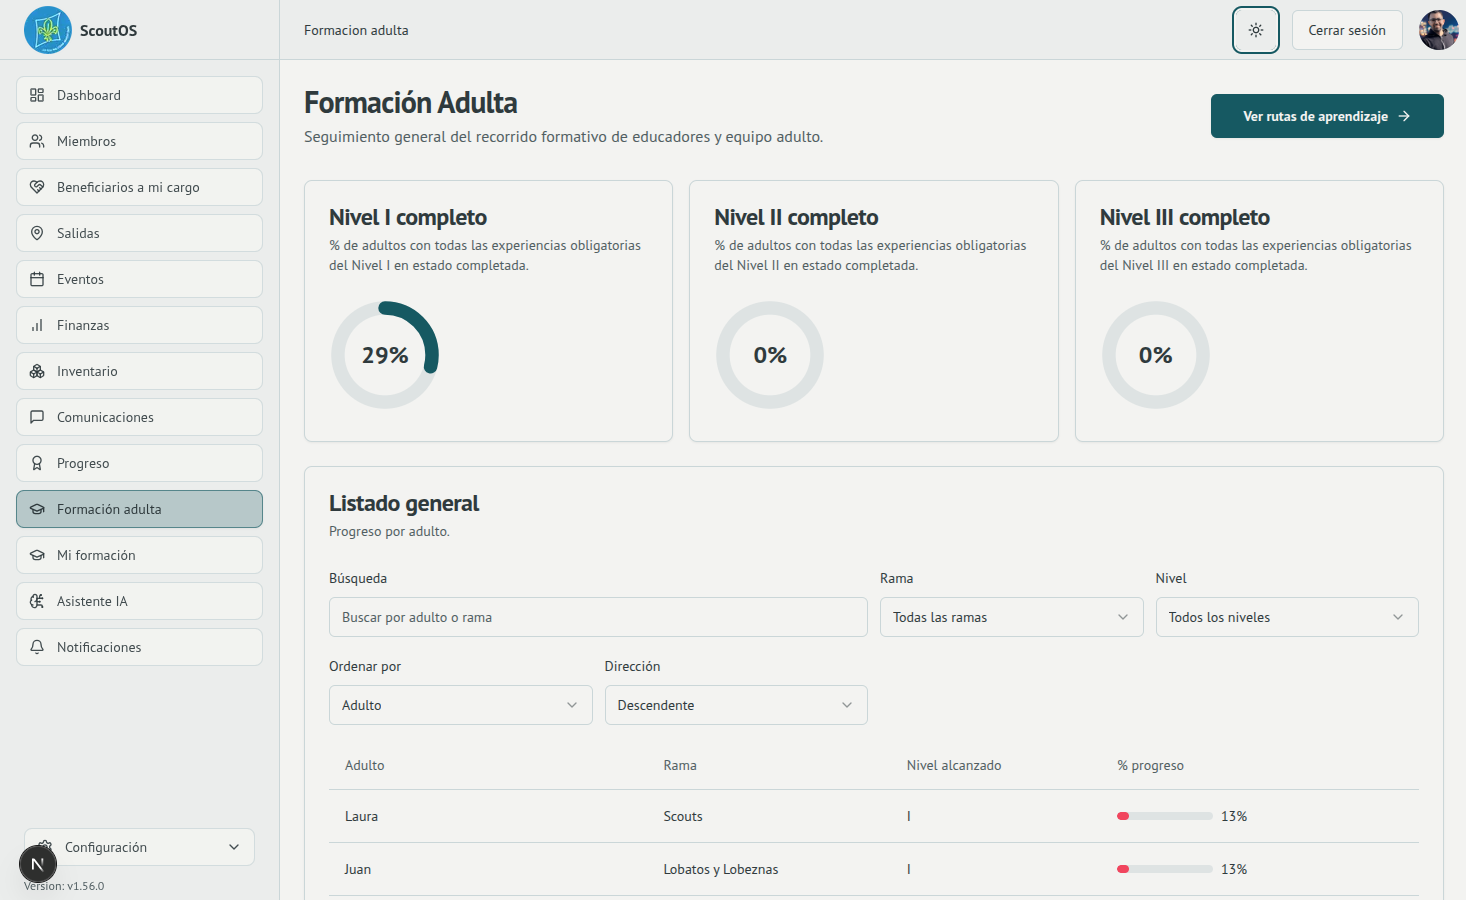Click the Comunicaciones chat bubble icon
Viewport: 1466px width, 900px height.
37,417
